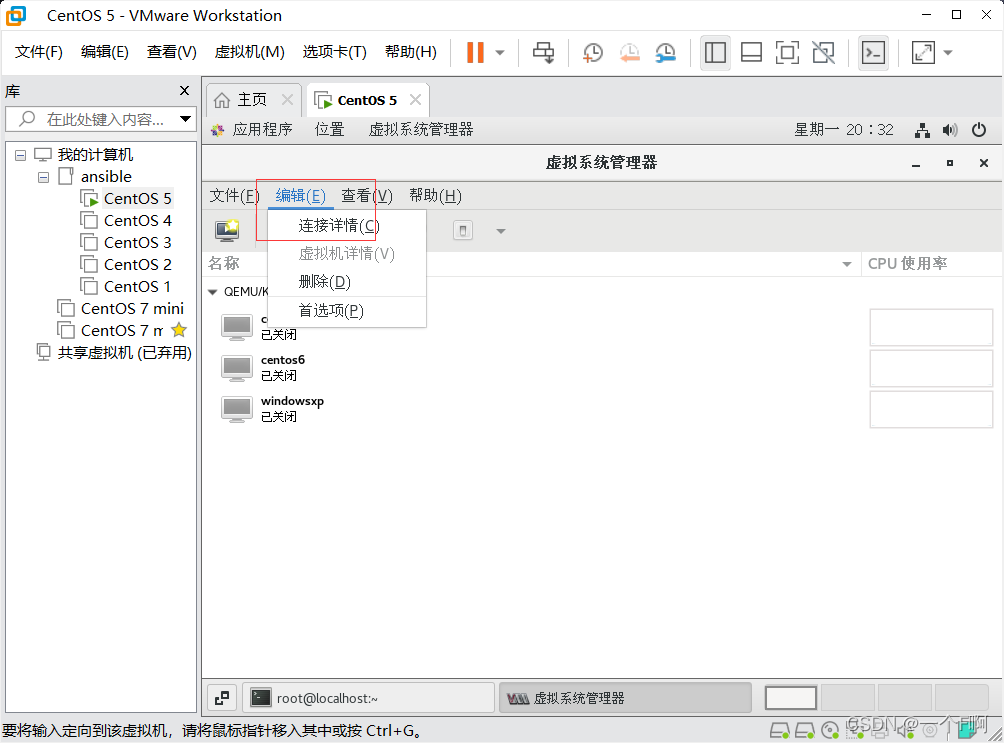The height and width of the screenshot is (743, 1004).
Task: Open the stretch display dropdown arrow
Action: pyautogui.click(x=948, y=53)
